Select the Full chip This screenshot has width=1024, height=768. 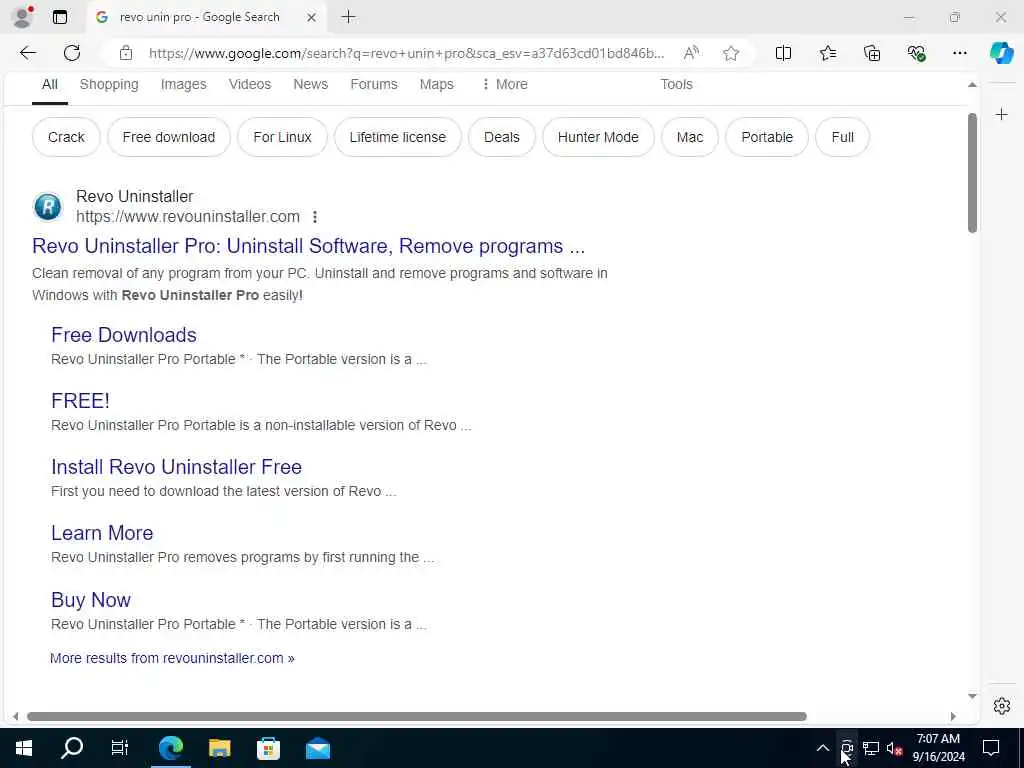842,137
